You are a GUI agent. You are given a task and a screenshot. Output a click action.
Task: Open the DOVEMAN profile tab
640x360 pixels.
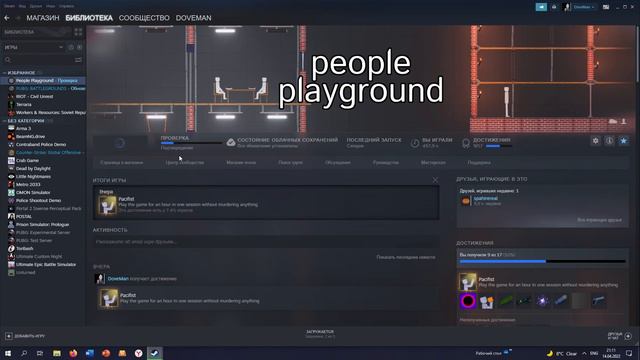click(x=193, y=18)
